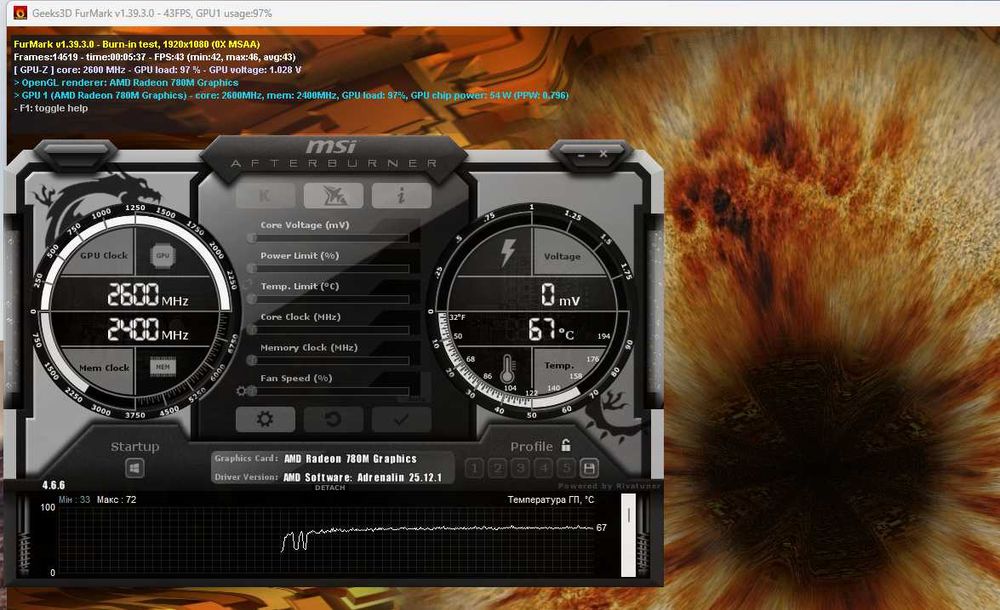Adjust the Power Limit slider handle

pyautogui.click(x=252, y=269)
